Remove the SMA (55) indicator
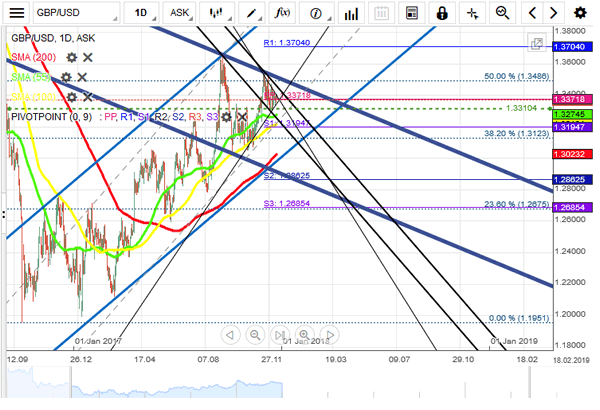 click(83, 77)
